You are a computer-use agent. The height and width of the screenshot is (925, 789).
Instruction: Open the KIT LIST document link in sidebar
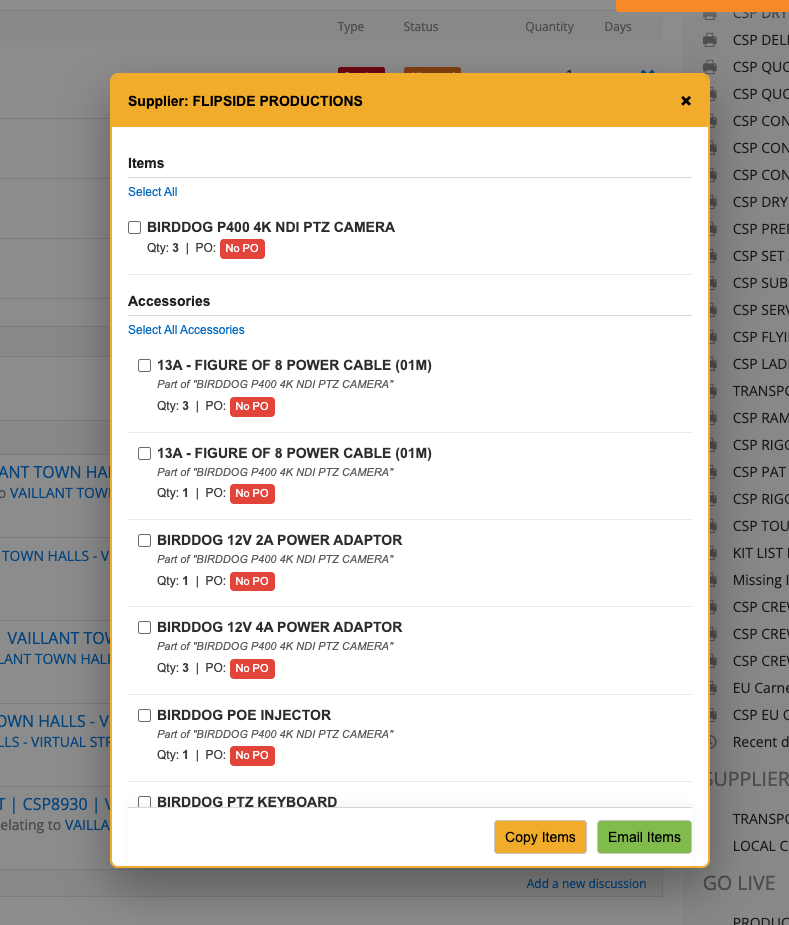[x=761, y=553]
